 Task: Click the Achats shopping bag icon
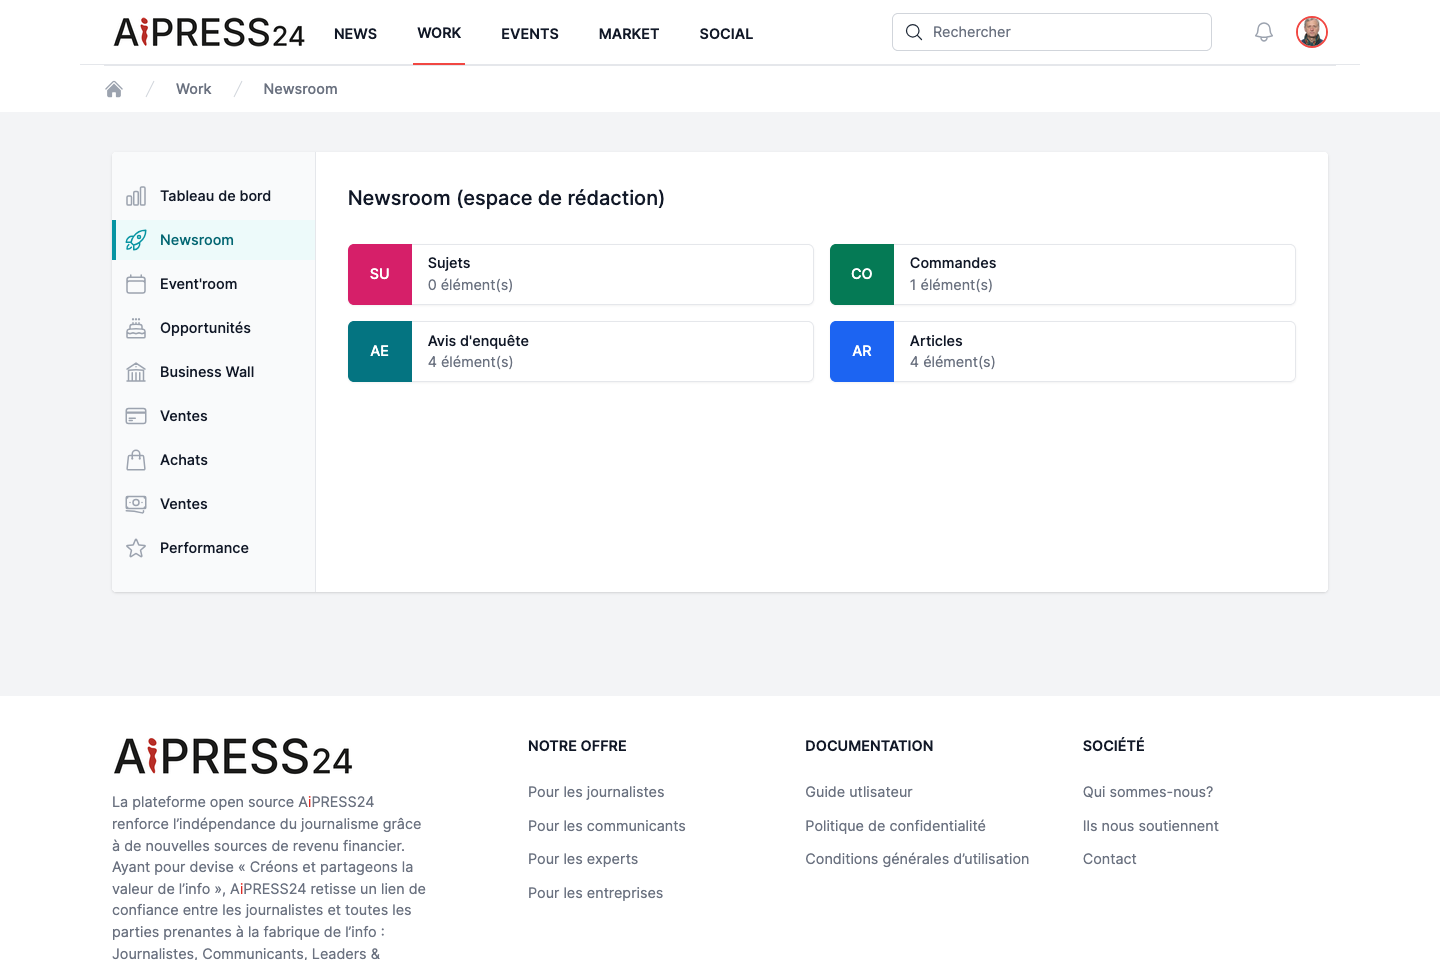[x=136, y=460]
